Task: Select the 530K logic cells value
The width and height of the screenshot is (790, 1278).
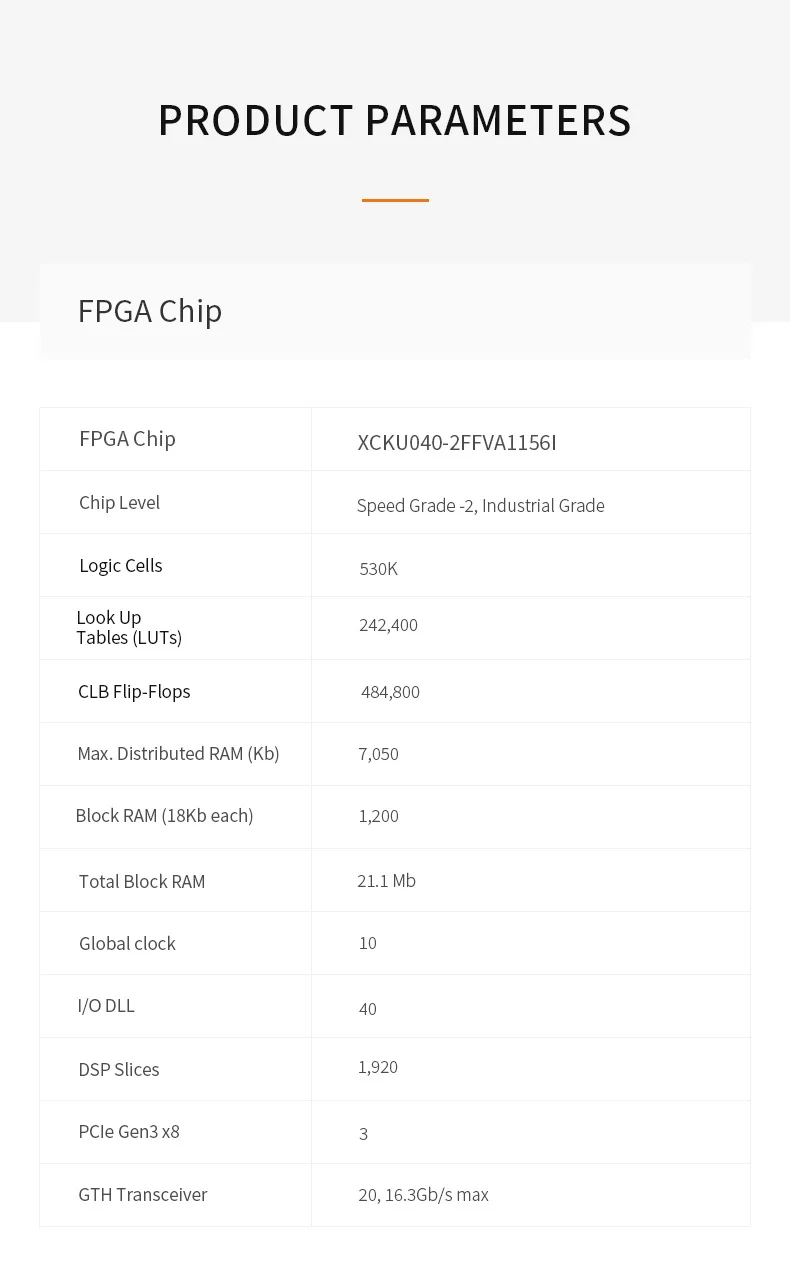Action: [378, 568]
